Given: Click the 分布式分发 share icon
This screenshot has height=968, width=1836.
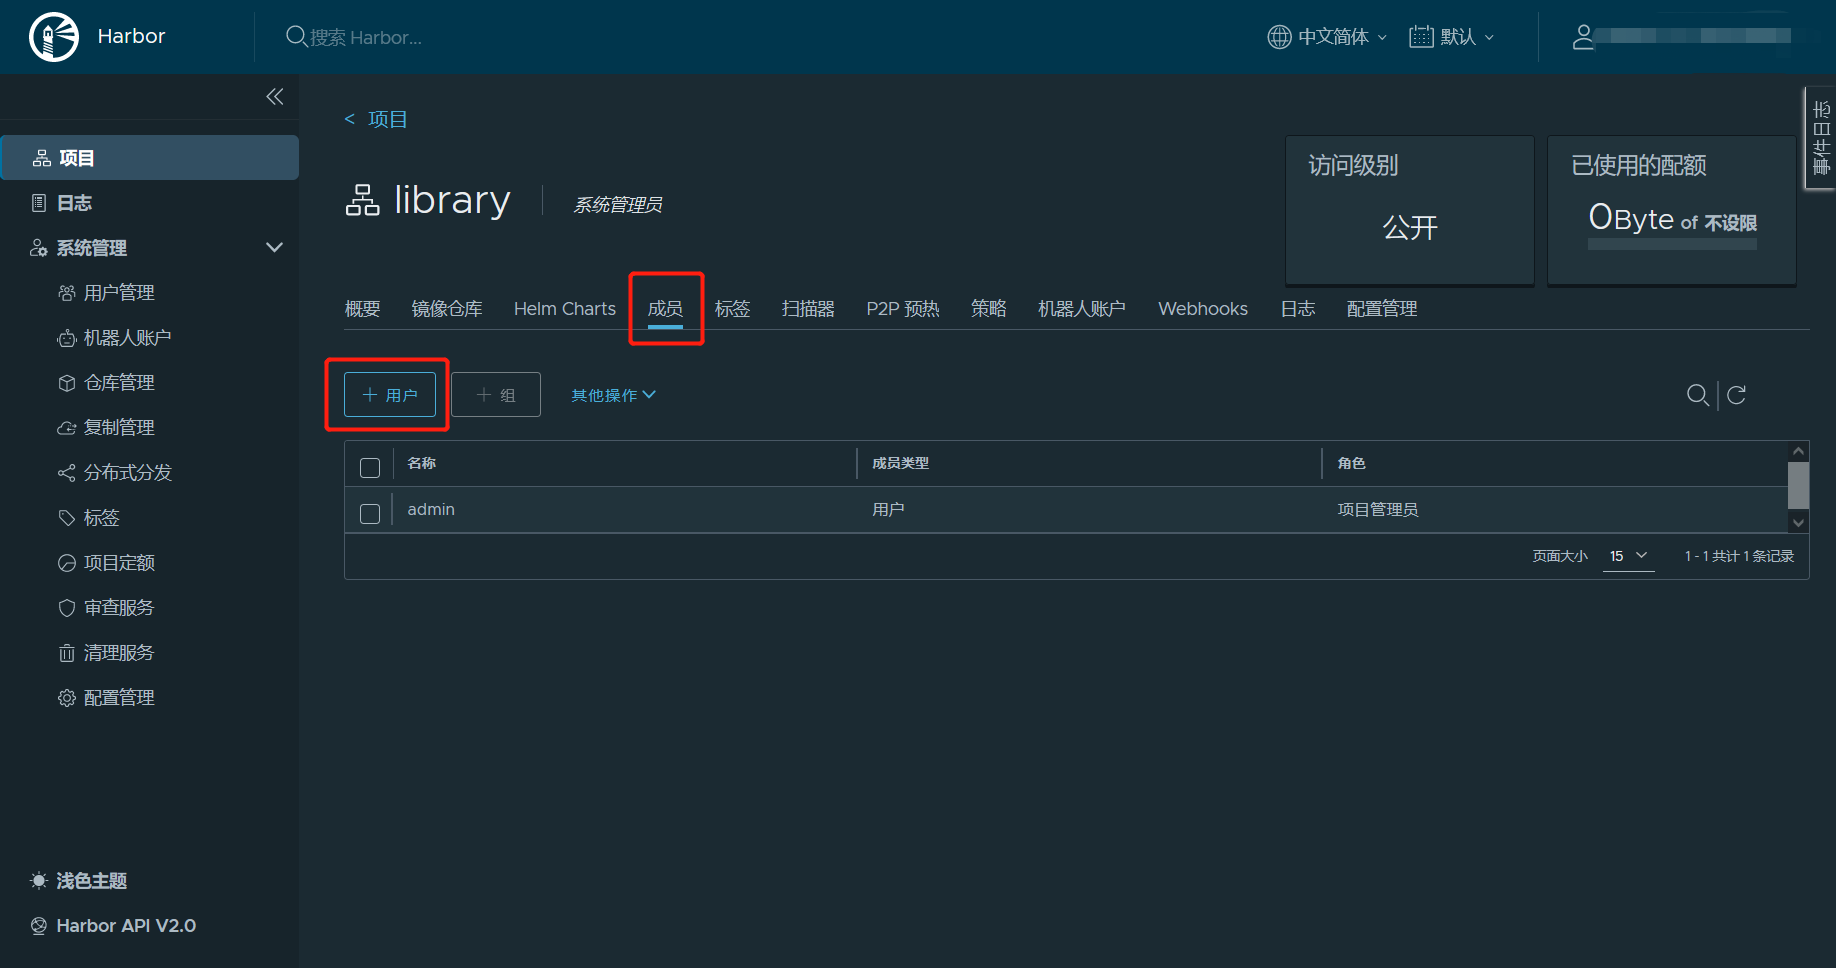Looking at the screenshot, I should click(x=67, y=473).
